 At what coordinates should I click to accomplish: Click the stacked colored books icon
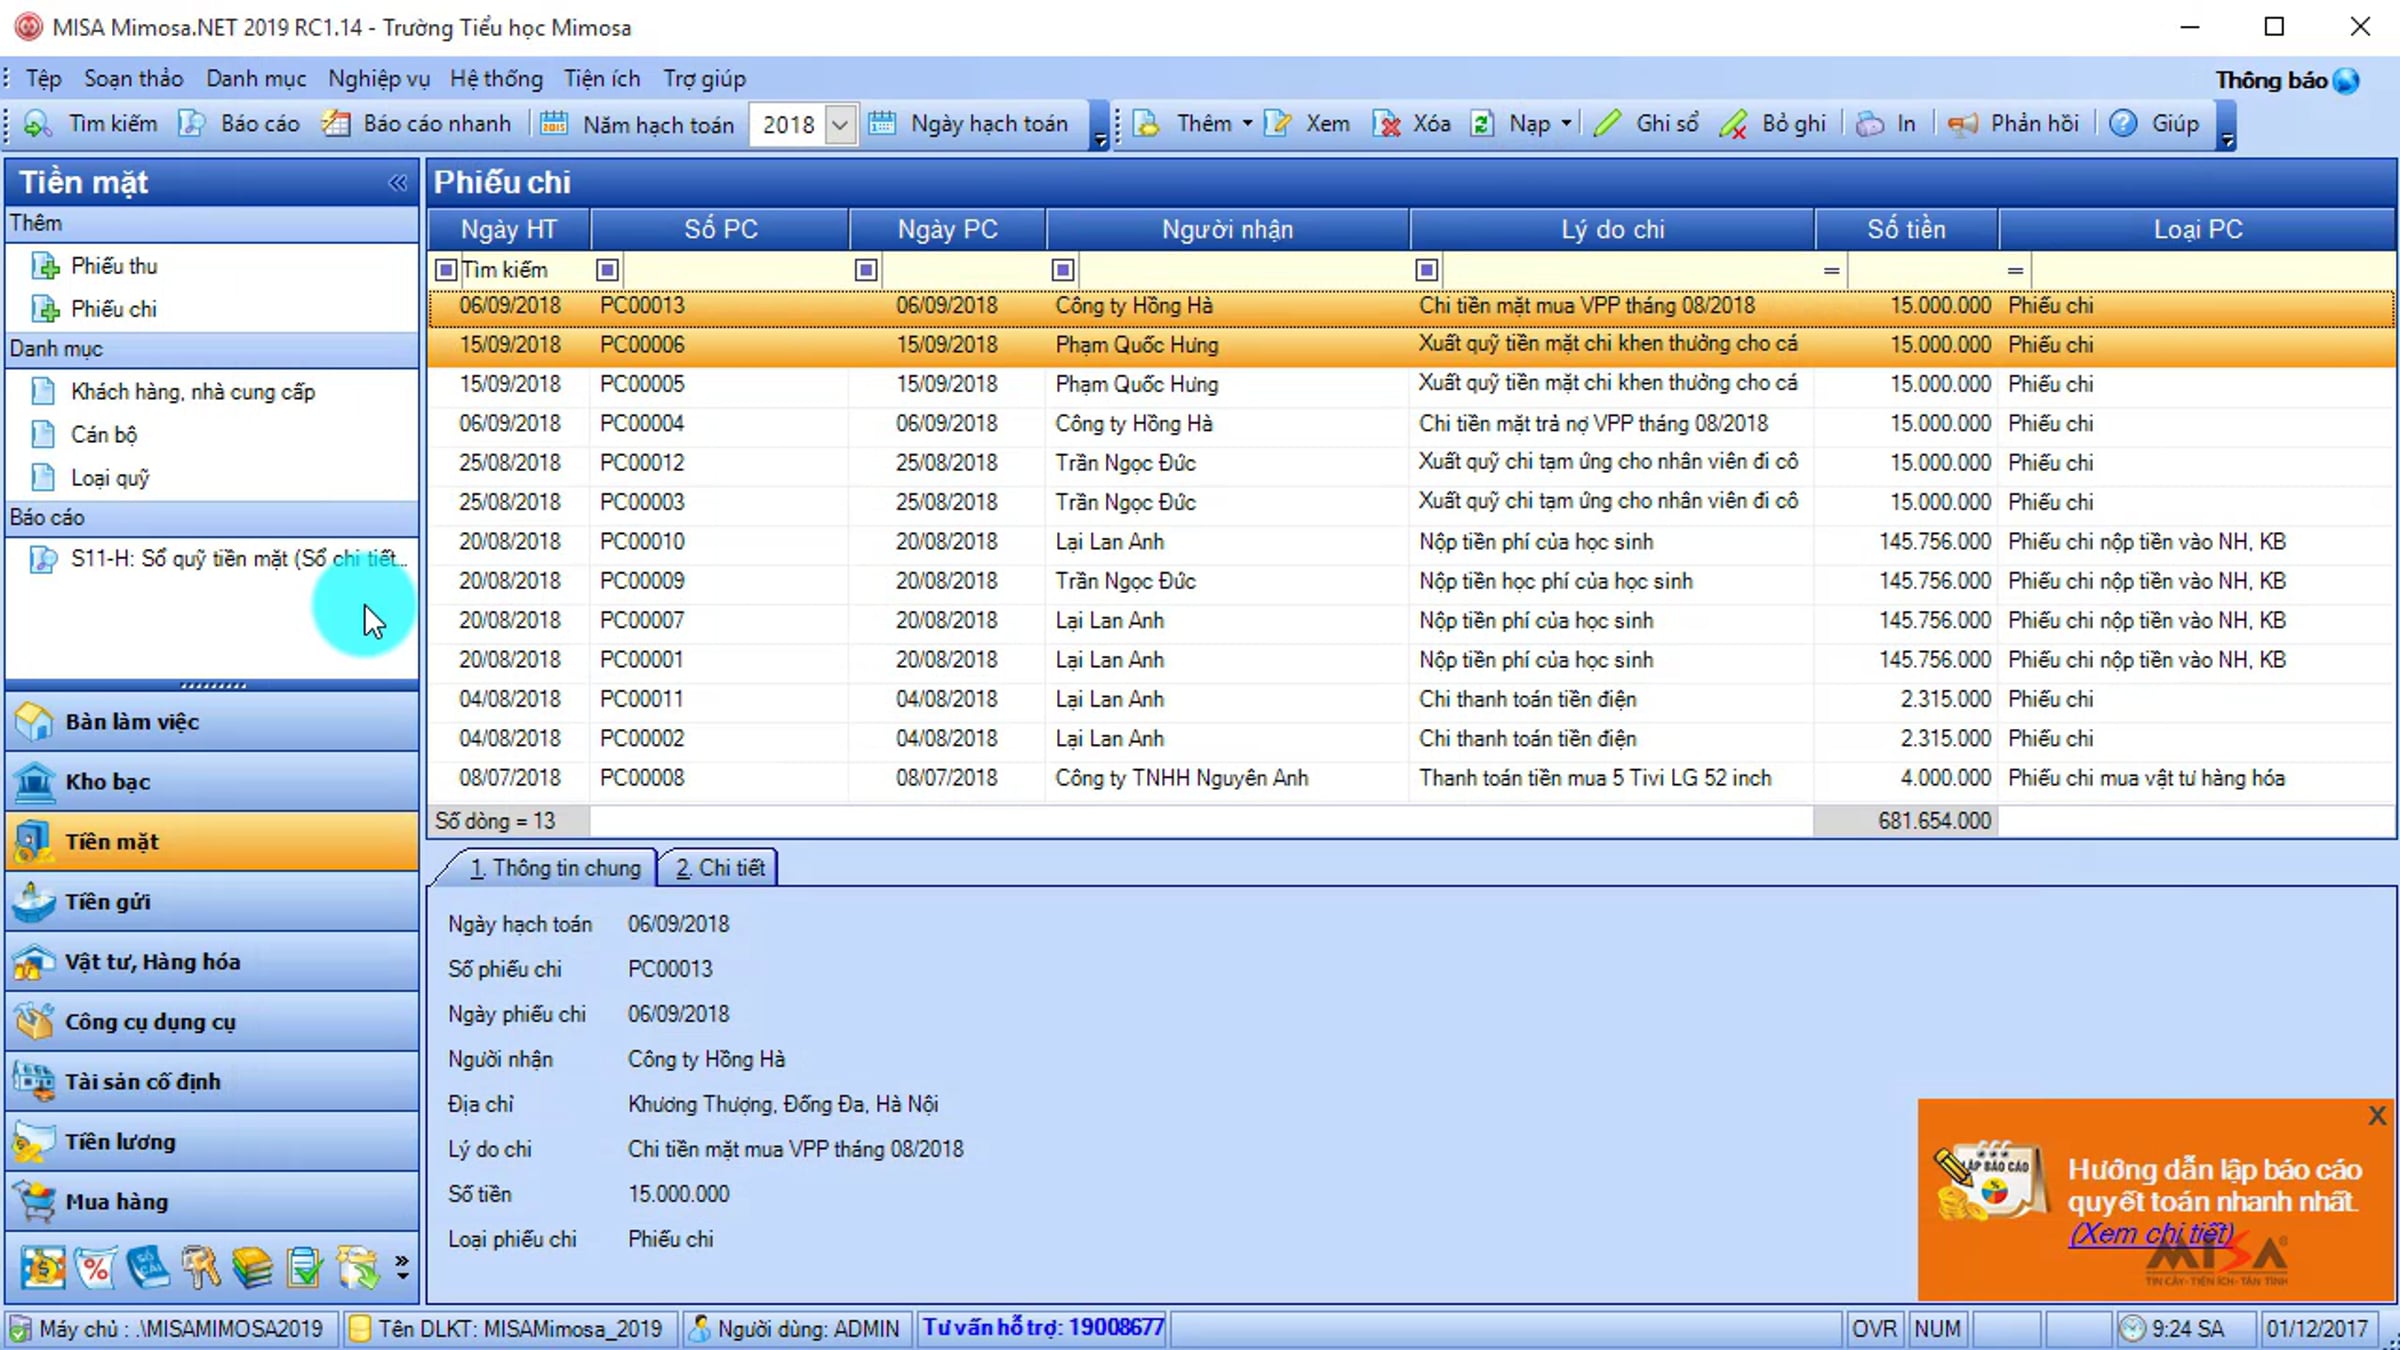point(252,1268)
